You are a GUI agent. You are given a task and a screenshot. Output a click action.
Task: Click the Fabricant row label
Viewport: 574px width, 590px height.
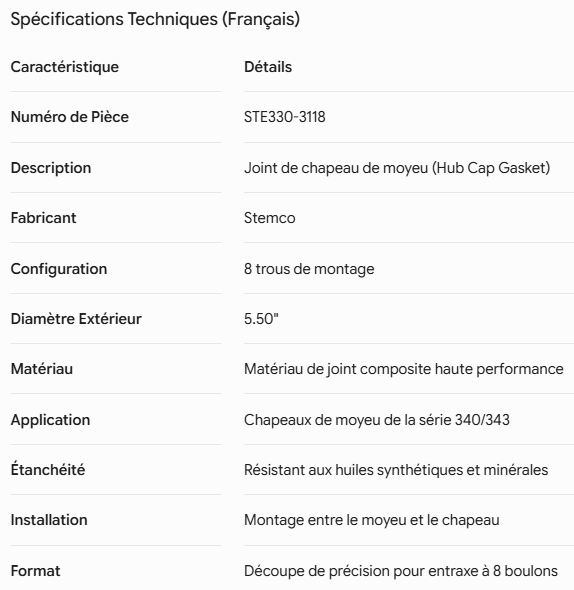point(43,218)
